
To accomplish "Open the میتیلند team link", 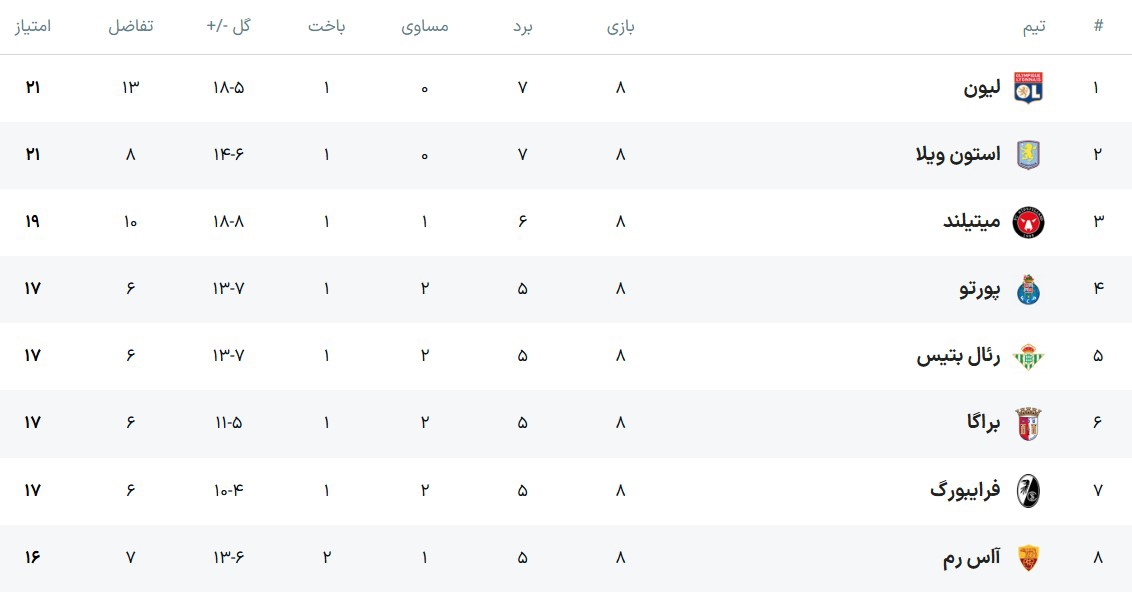I will (971, 222).
